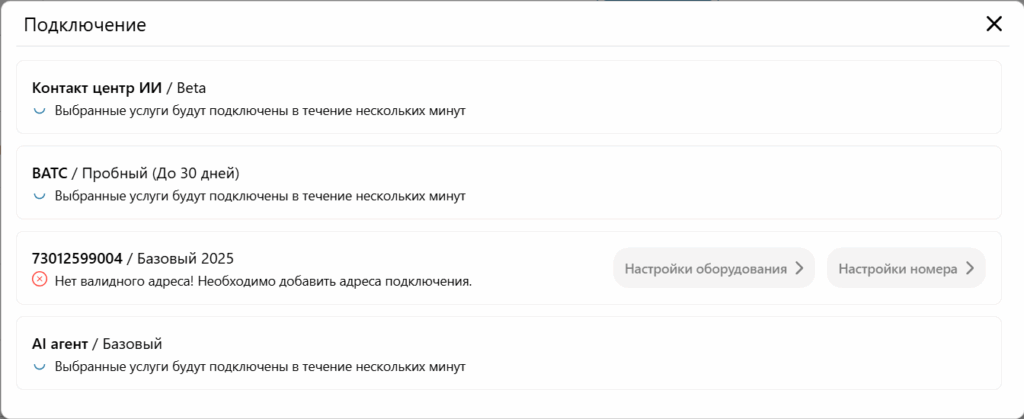Open Настройки номера
This screenshot has width=1024, height=419.
click(905, 268)
